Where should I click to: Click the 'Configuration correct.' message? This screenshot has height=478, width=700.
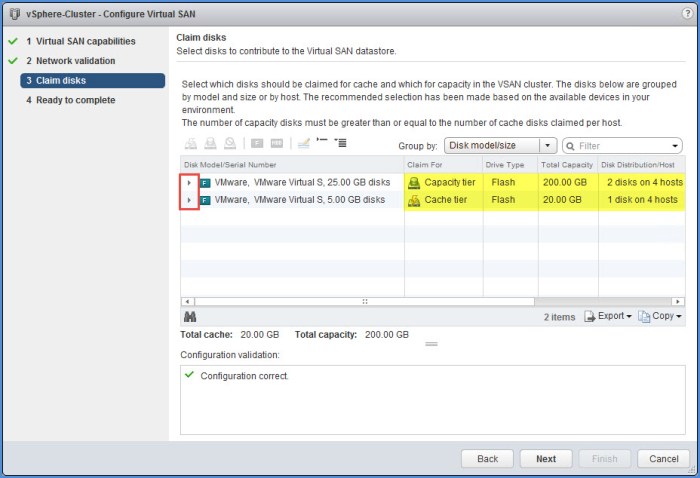(244, 376)
